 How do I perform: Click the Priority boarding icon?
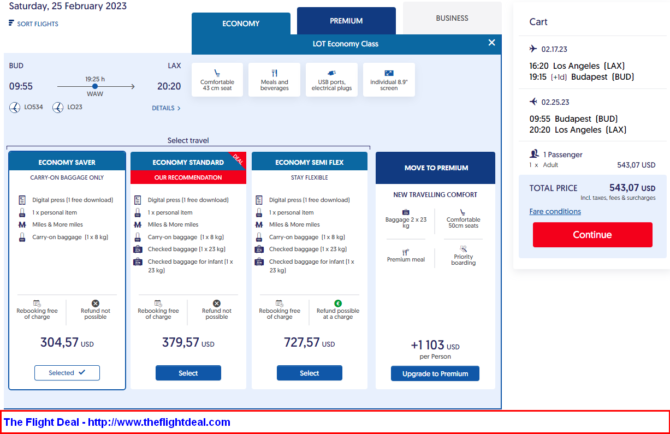463,249
